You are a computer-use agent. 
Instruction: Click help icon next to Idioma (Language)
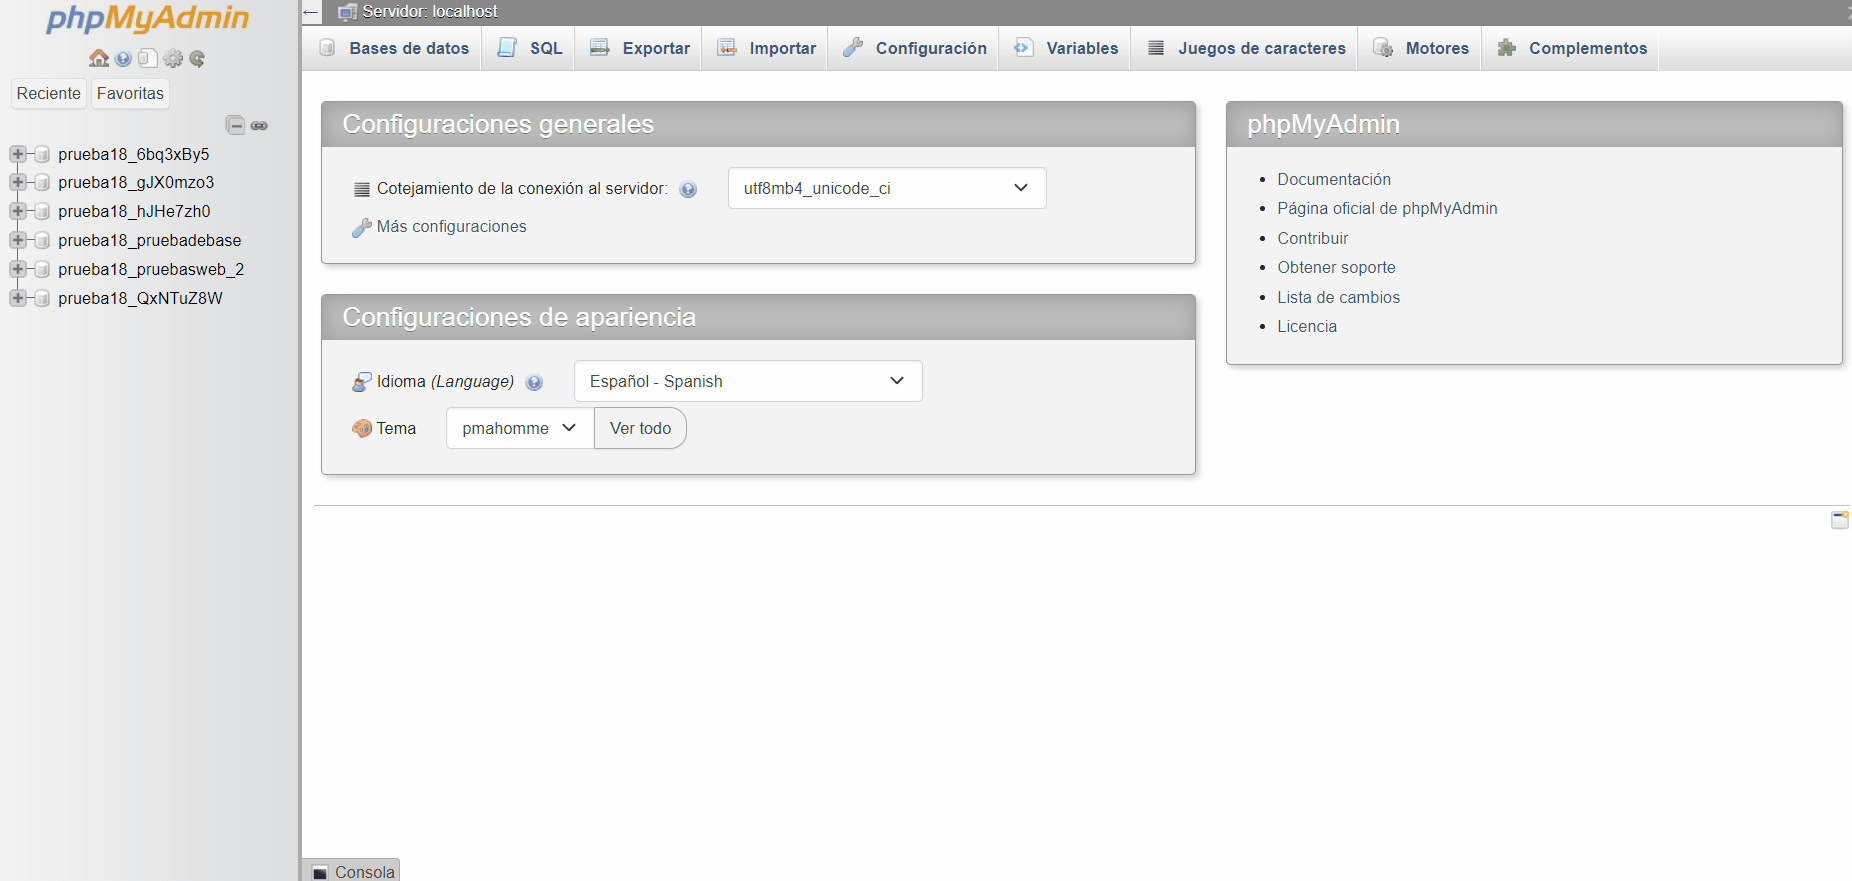click(534, 382)
